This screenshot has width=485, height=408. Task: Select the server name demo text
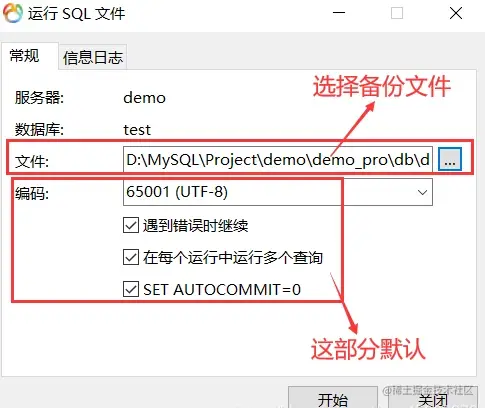coord(144,98)
